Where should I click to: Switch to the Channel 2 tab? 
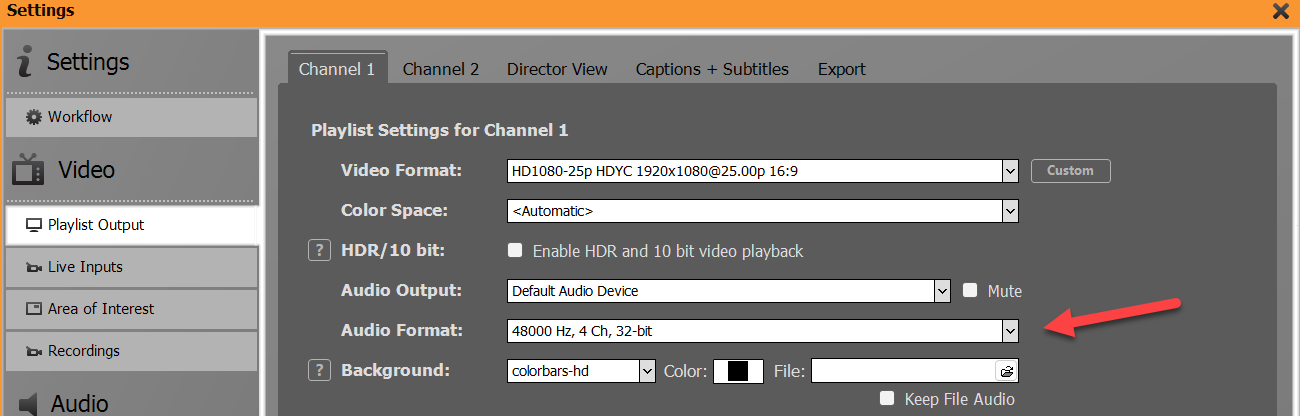coord(441,69)
